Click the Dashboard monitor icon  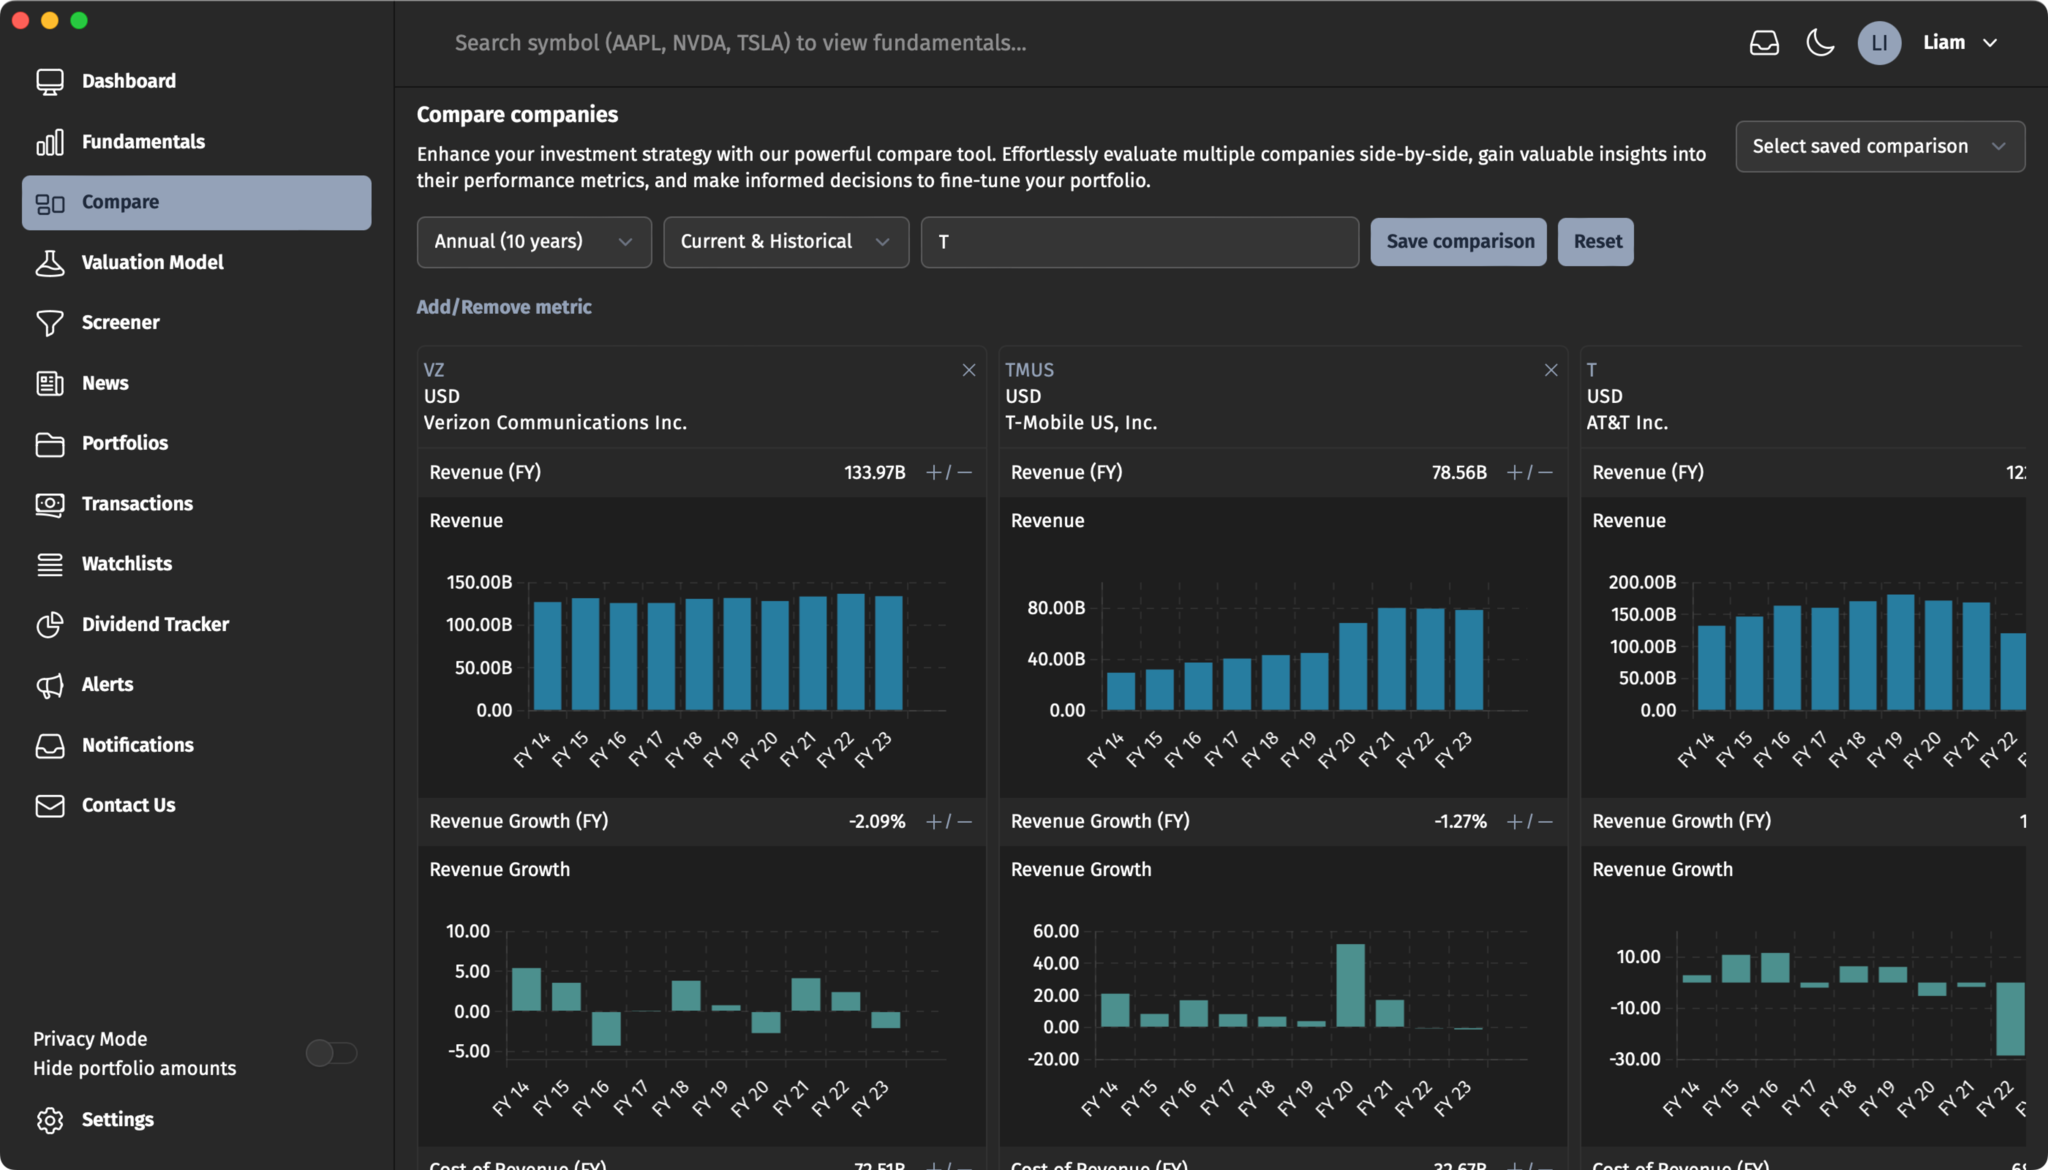(50, 82)
